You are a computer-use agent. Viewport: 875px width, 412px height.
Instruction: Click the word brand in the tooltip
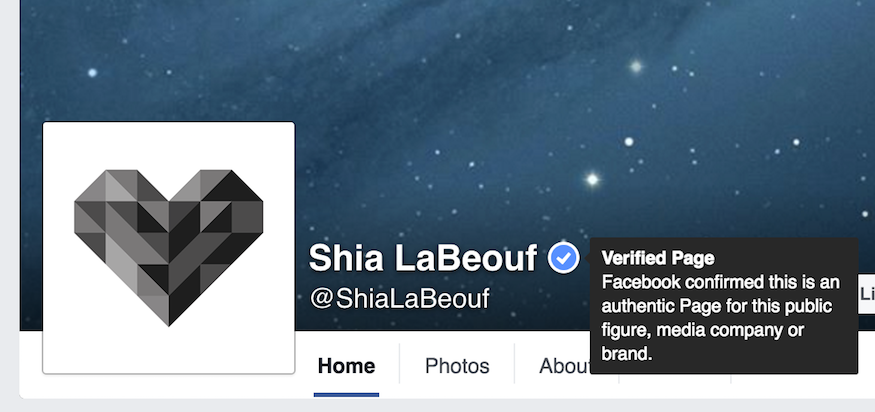pyautogui.click(x=626, y=353)
